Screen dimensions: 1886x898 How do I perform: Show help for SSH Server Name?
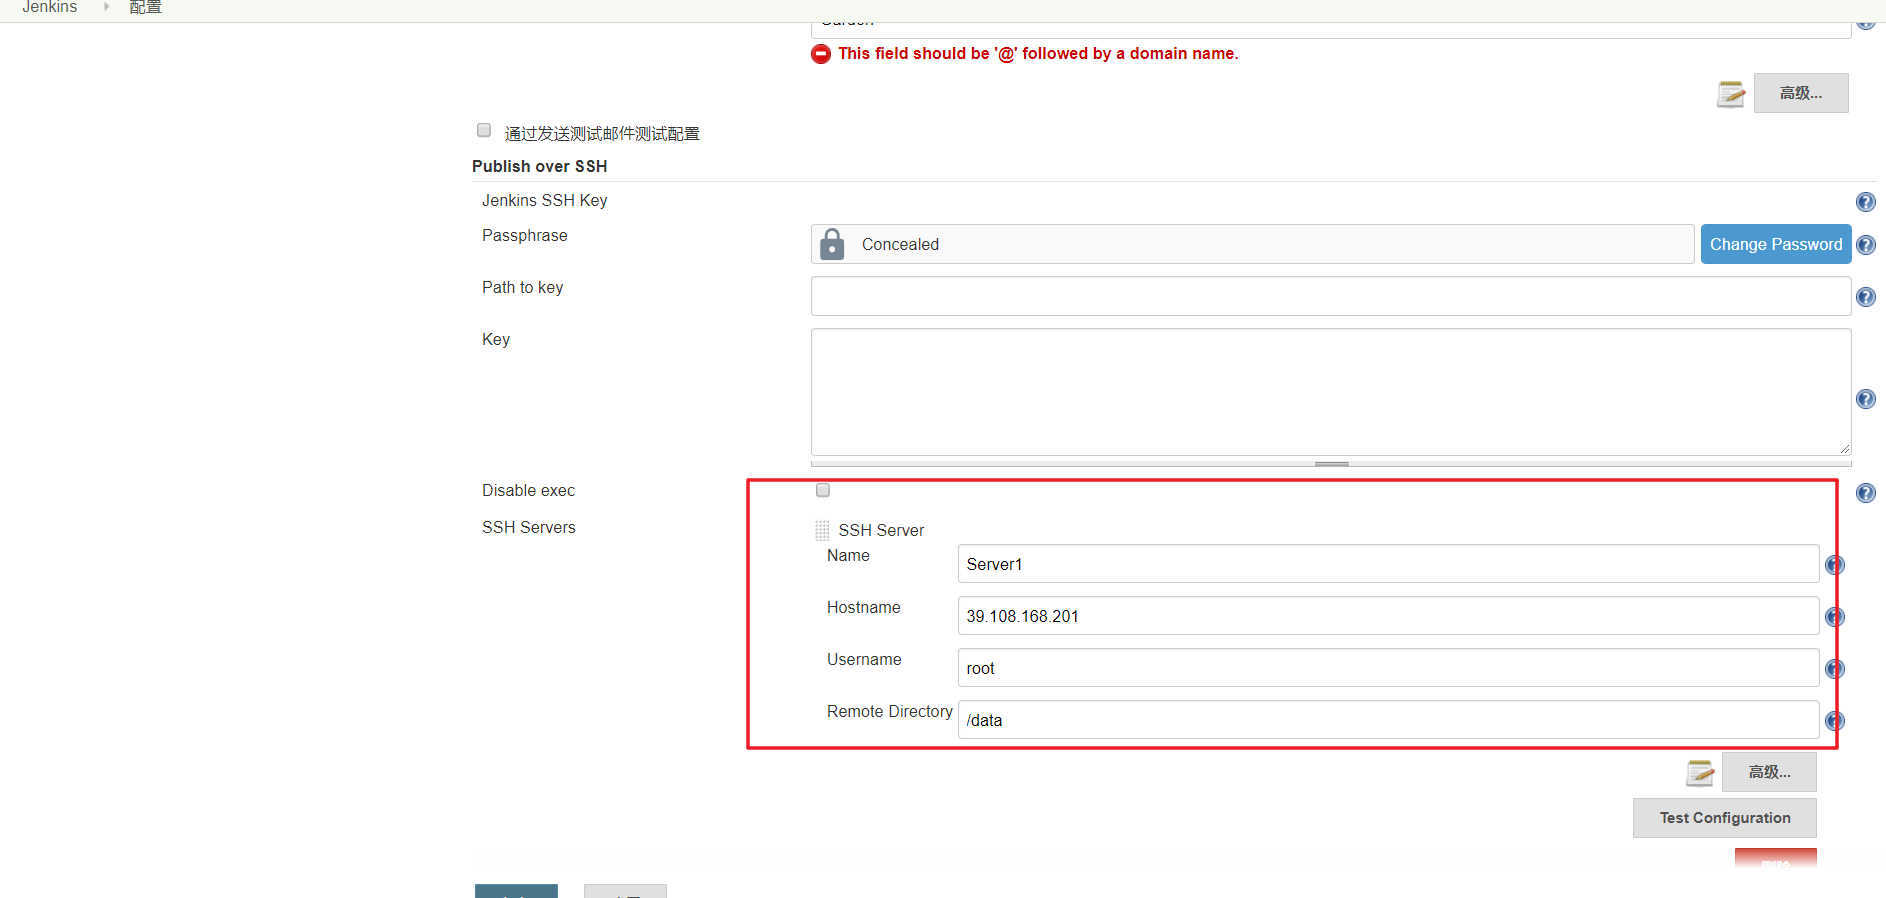(x=1834, y=565)
